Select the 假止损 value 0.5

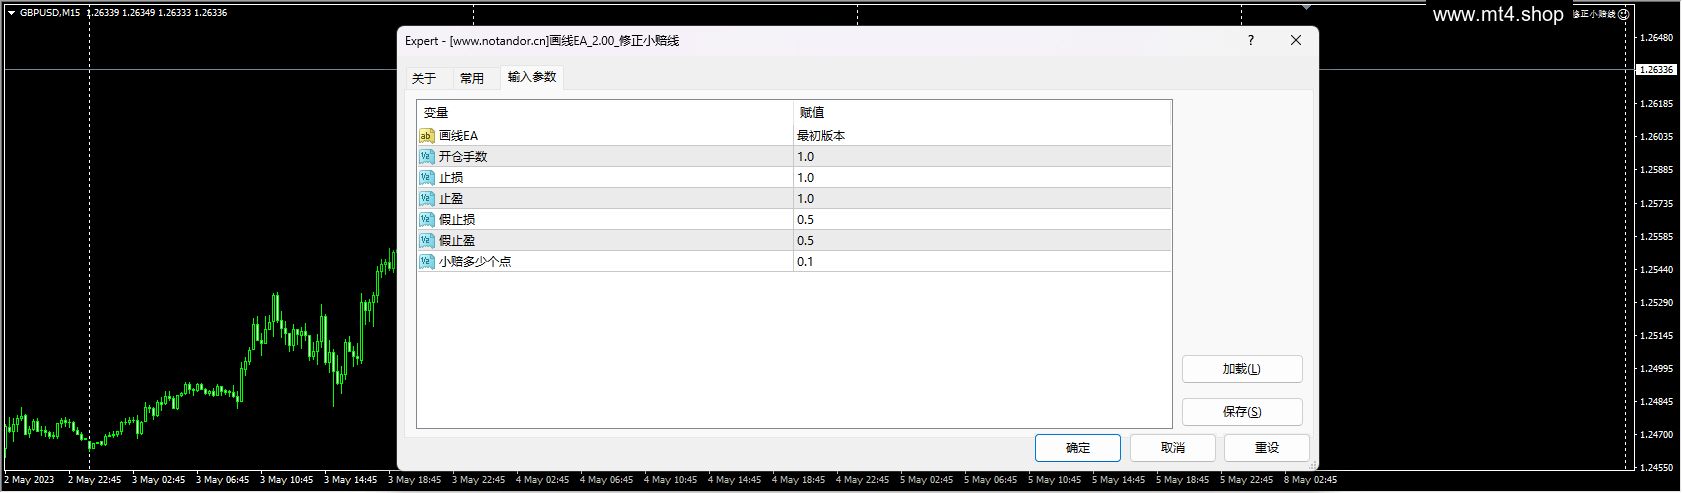982,220
